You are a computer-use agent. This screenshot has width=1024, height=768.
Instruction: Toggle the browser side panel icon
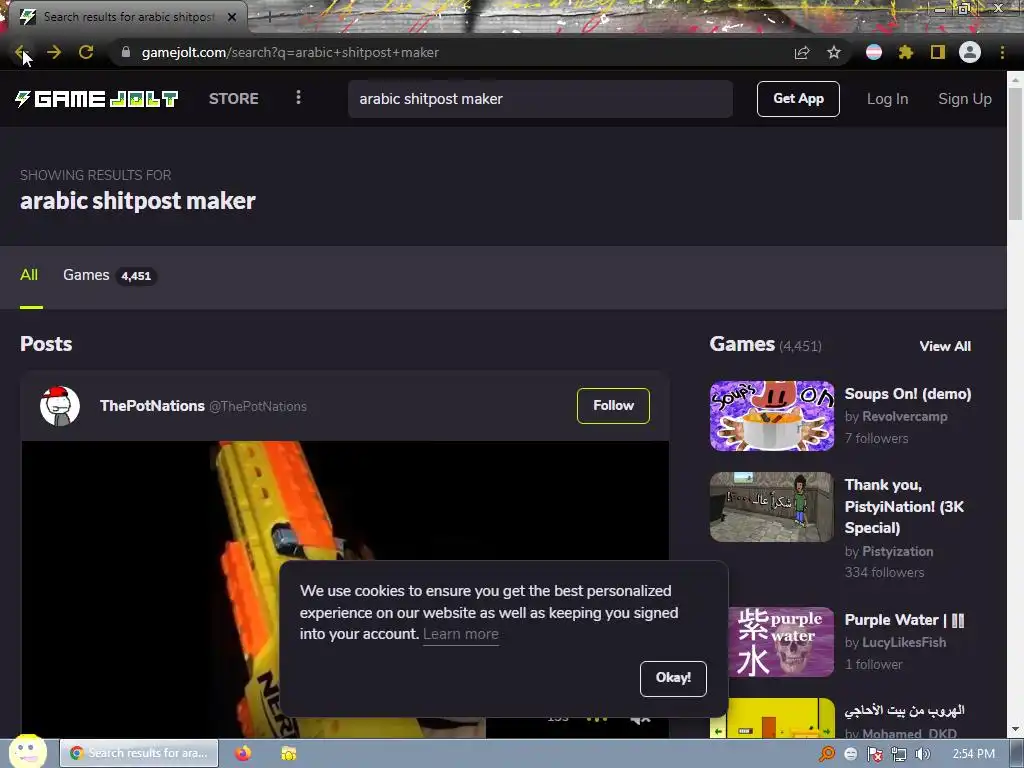tap(938, 52)
